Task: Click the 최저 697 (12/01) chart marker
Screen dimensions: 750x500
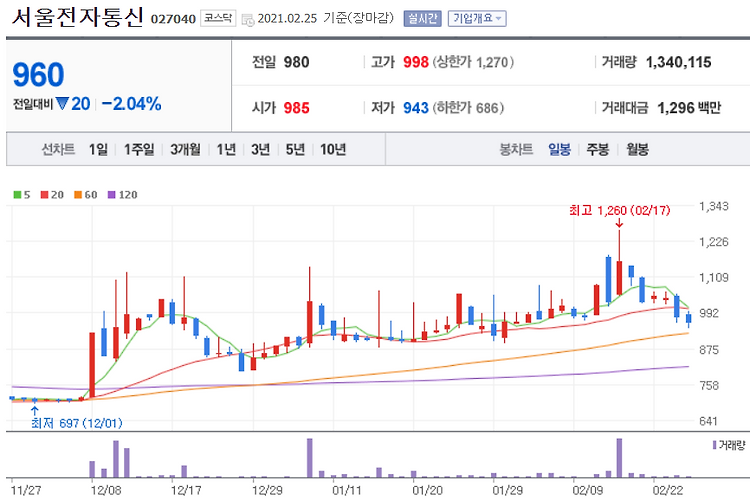Action: pyautogui.click(x=77, y=423)
